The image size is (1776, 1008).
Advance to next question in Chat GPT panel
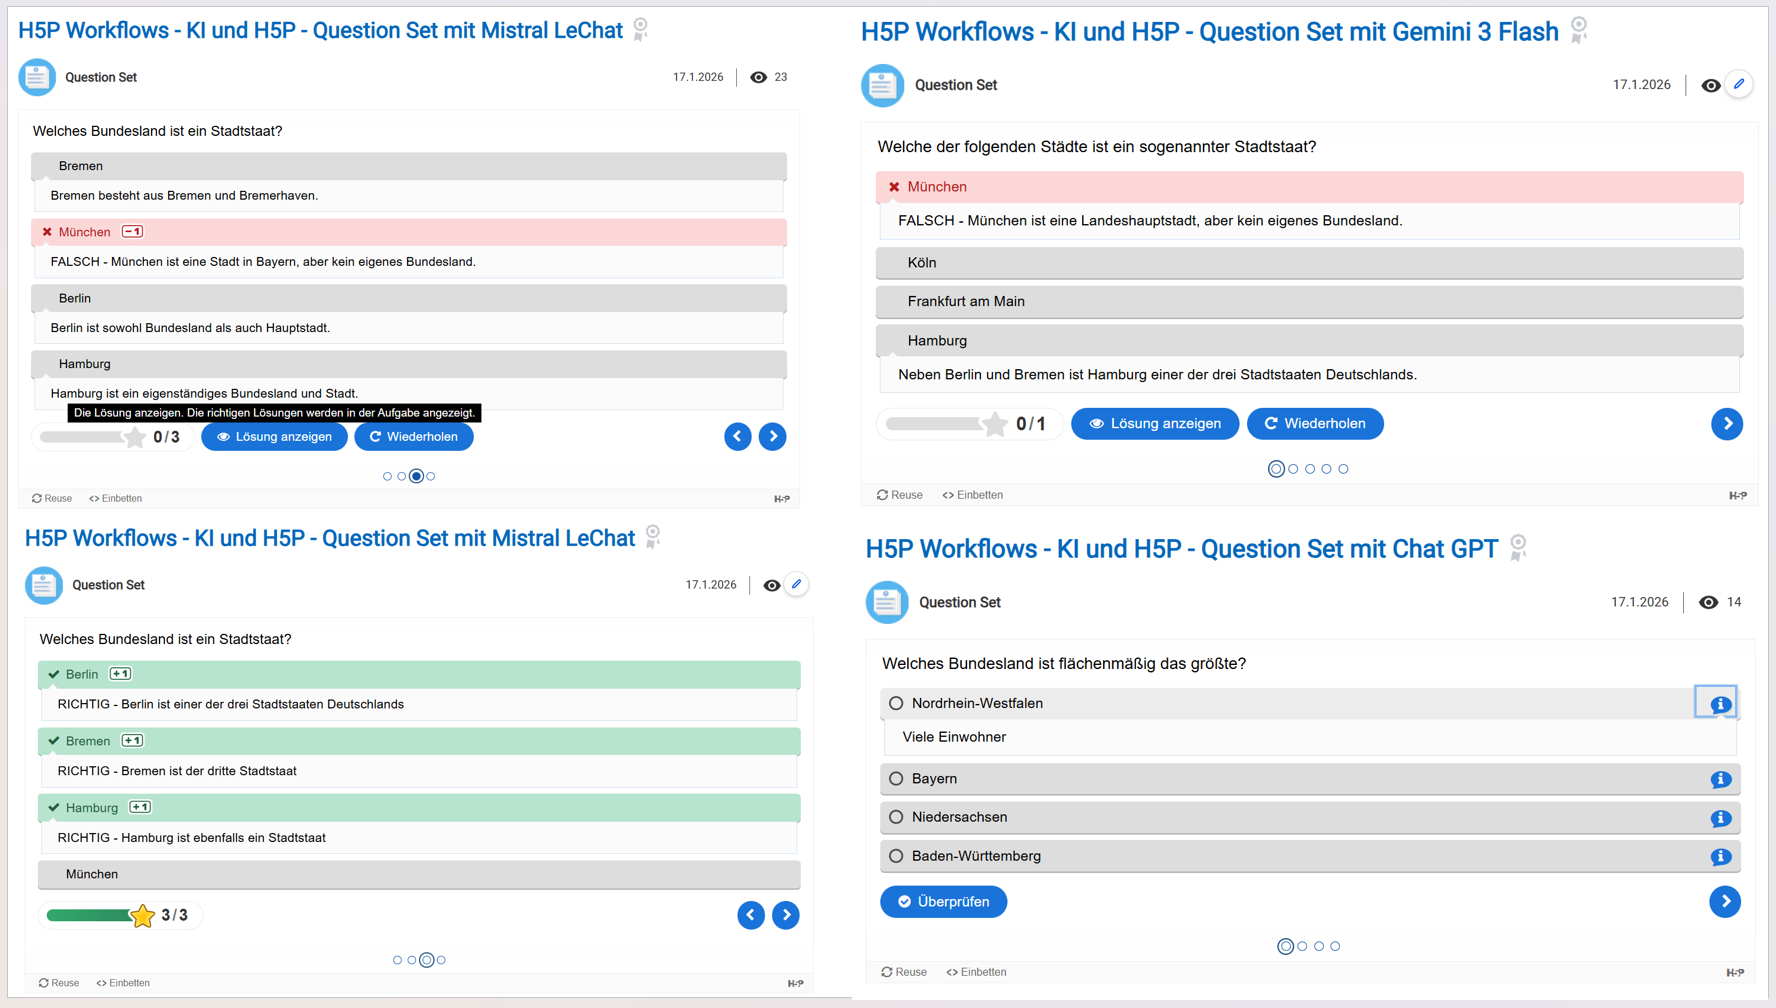click(x=1724, y=902)
